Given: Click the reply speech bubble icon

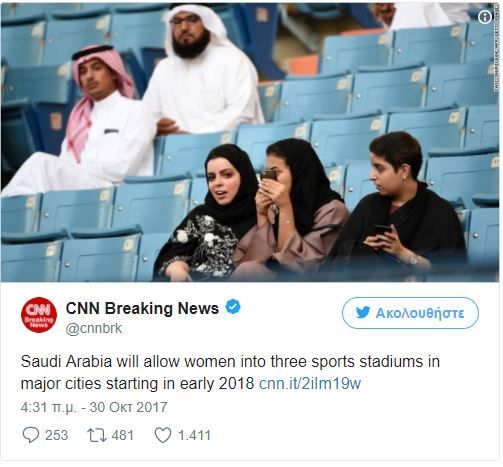Looking at the screenshot, I should click(31, 435).
